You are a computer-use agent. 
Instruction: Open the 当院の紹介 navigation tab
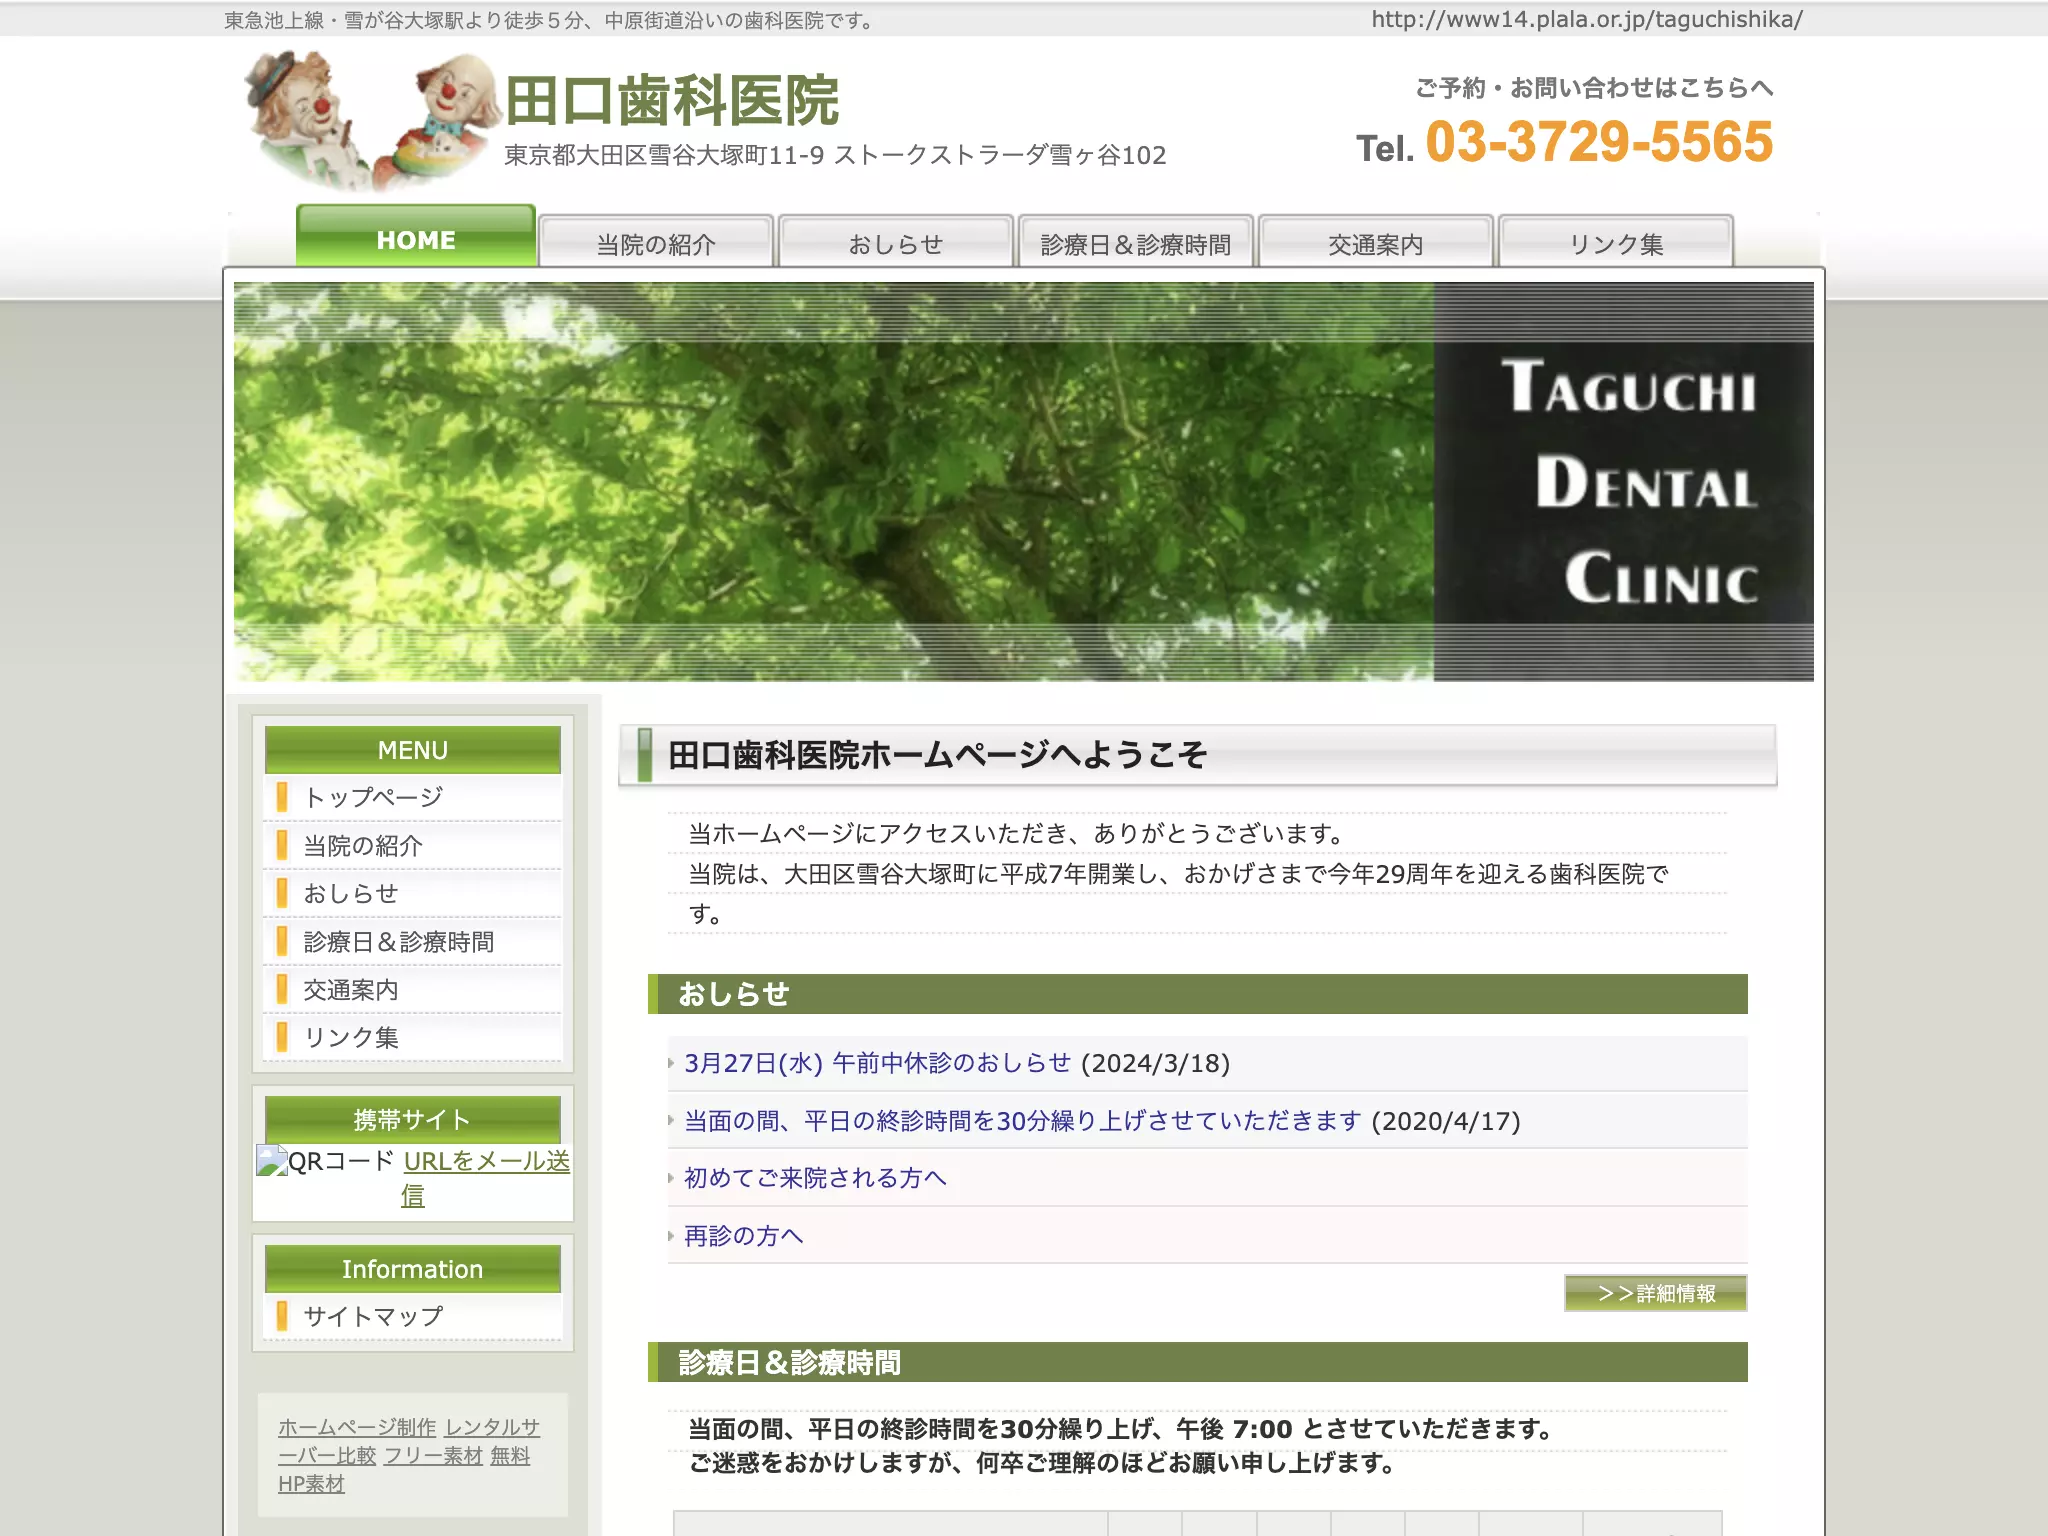656,243
